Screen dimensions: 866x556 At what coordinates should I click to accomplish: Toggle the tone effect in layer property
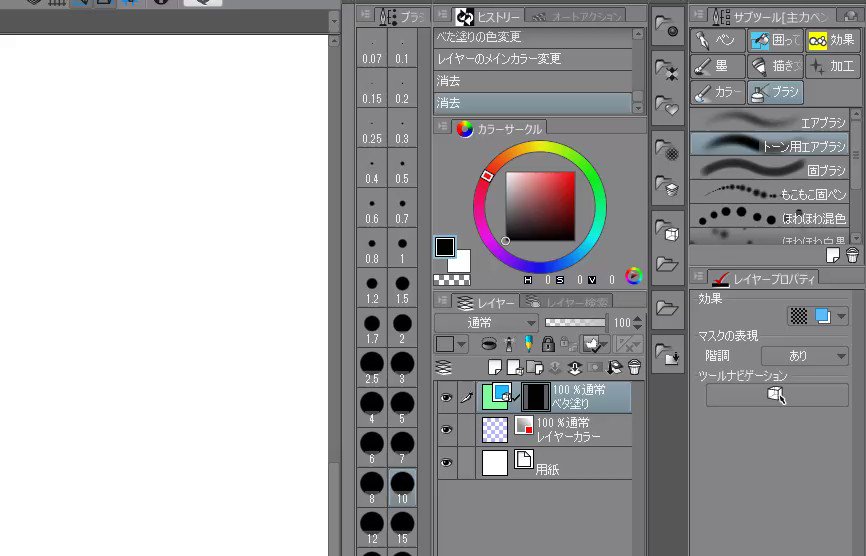[x=799, y=316]
